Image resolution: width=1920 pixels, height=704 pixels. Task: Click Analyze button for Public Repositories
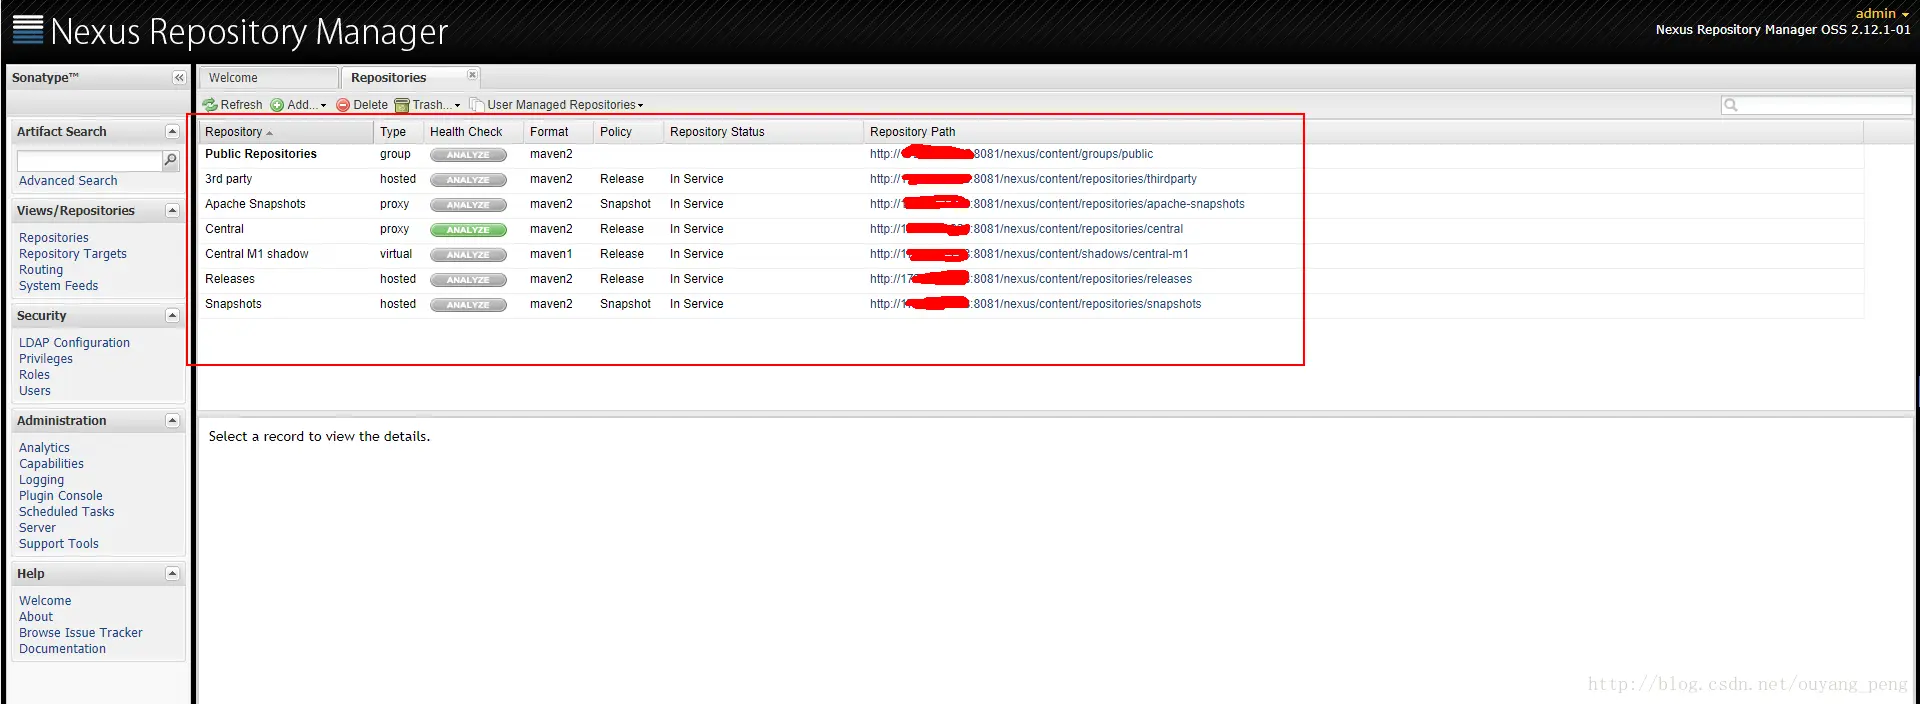pos(469,155)
